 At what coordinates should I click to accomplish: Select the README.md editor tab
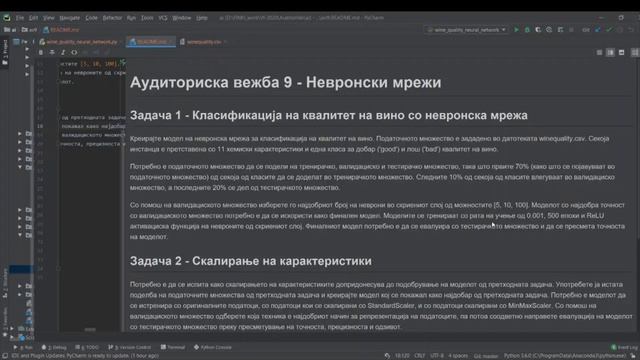[151, 42]
